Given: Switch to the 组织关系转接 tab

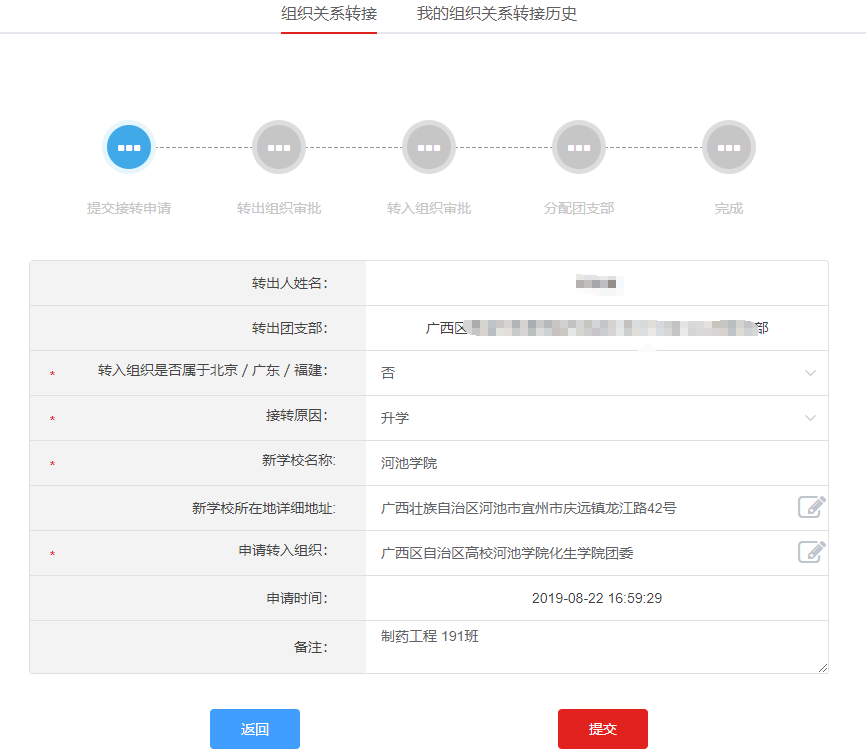Looking at the screenshot, I should (329, 14).
